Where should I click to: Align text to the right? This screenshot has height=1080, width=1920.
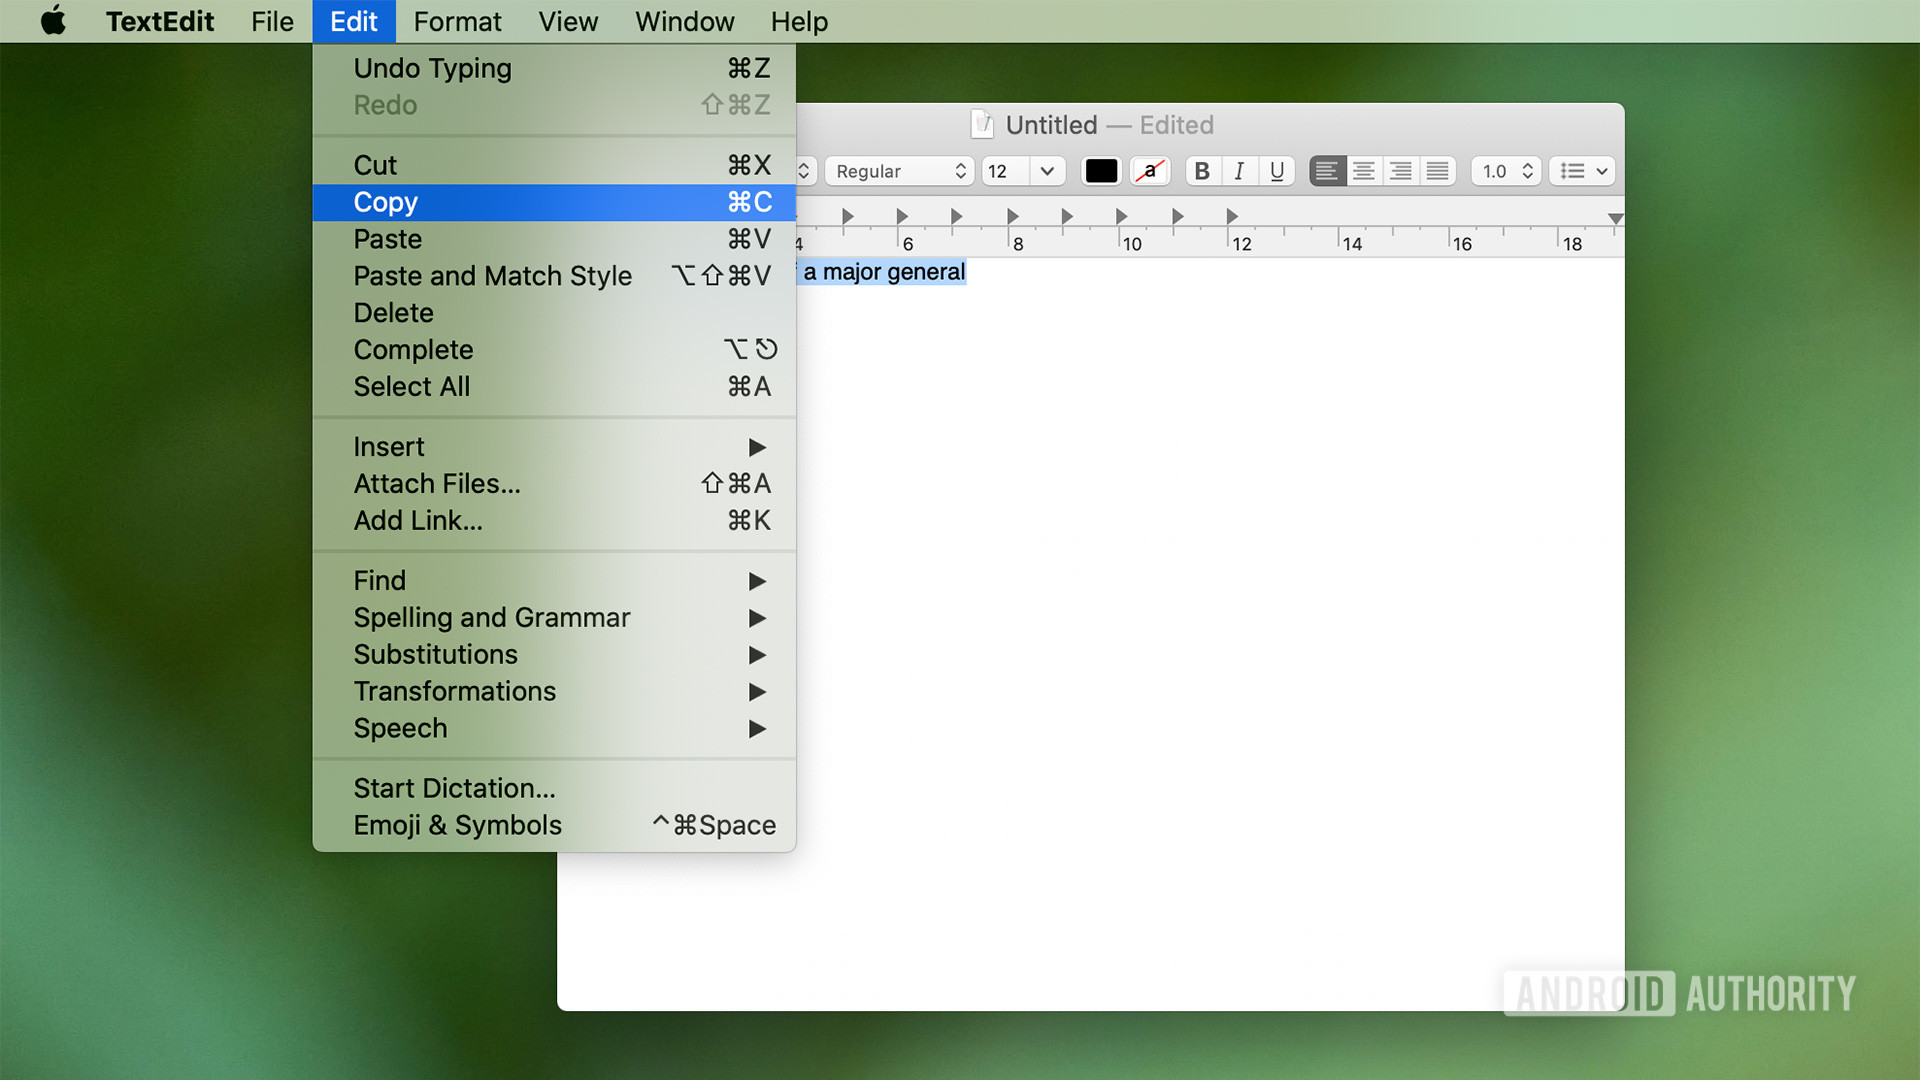click(1400, 171)
